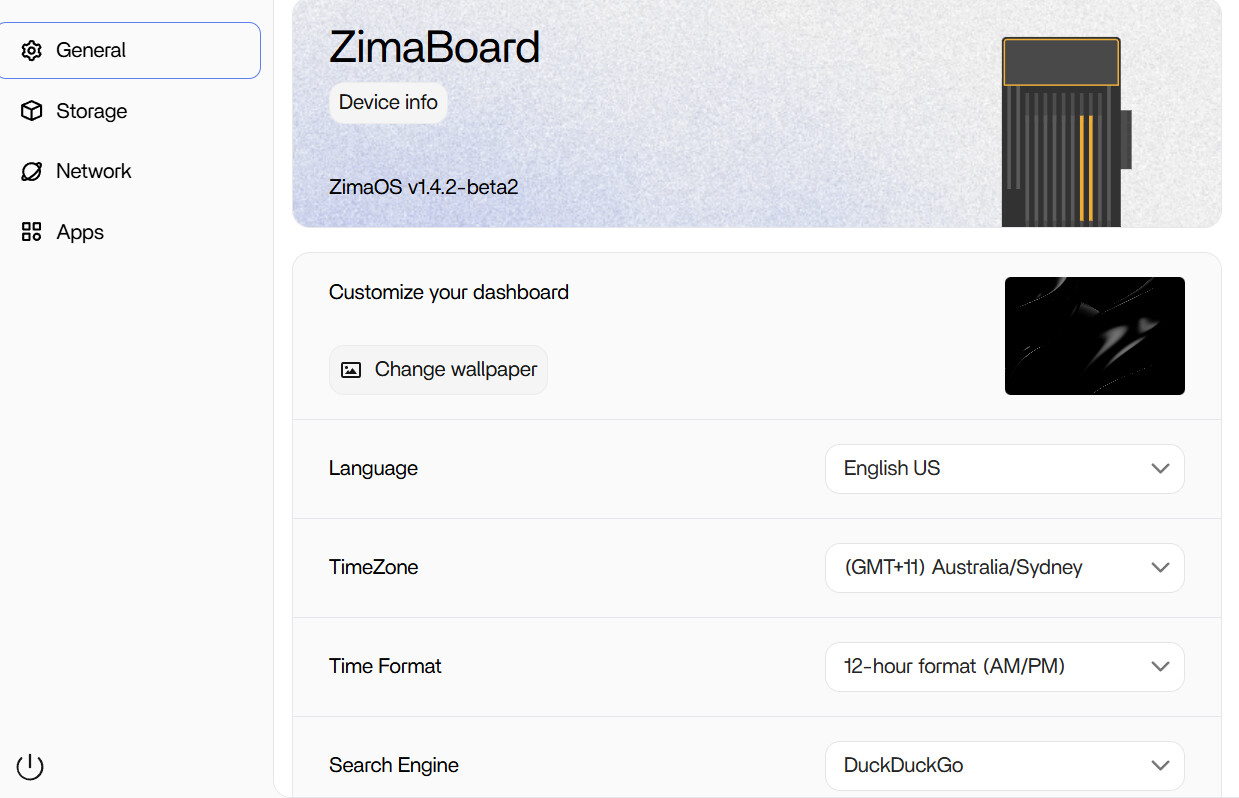
Task: Click the Customize your dashboard heading
Action: tap(449, 292)
